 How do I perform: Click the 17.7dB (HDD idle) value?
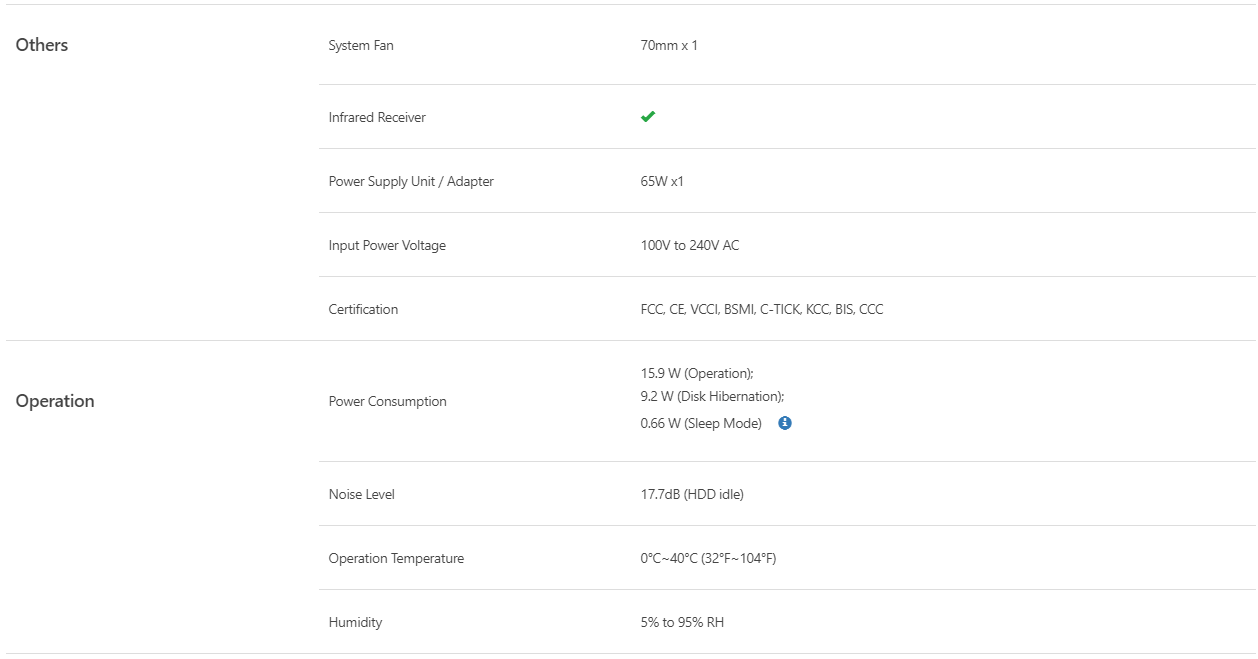[692, 494]
